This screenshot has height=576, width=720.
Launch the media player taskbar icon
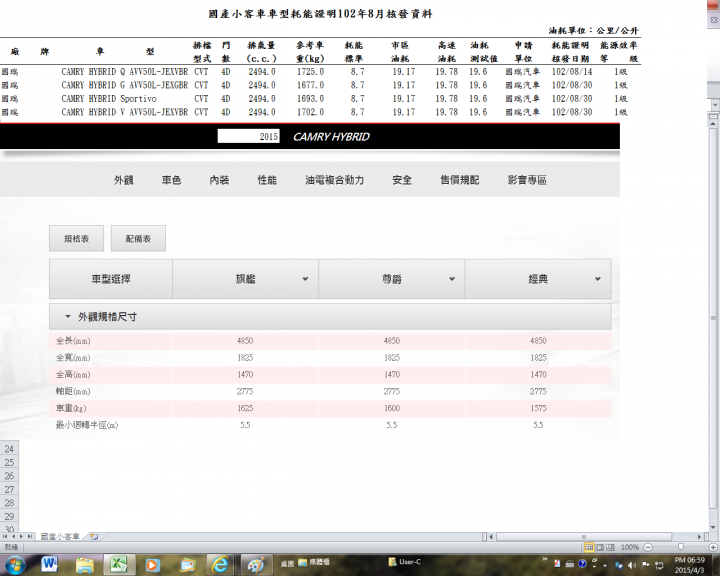click(x=153, y=565)
